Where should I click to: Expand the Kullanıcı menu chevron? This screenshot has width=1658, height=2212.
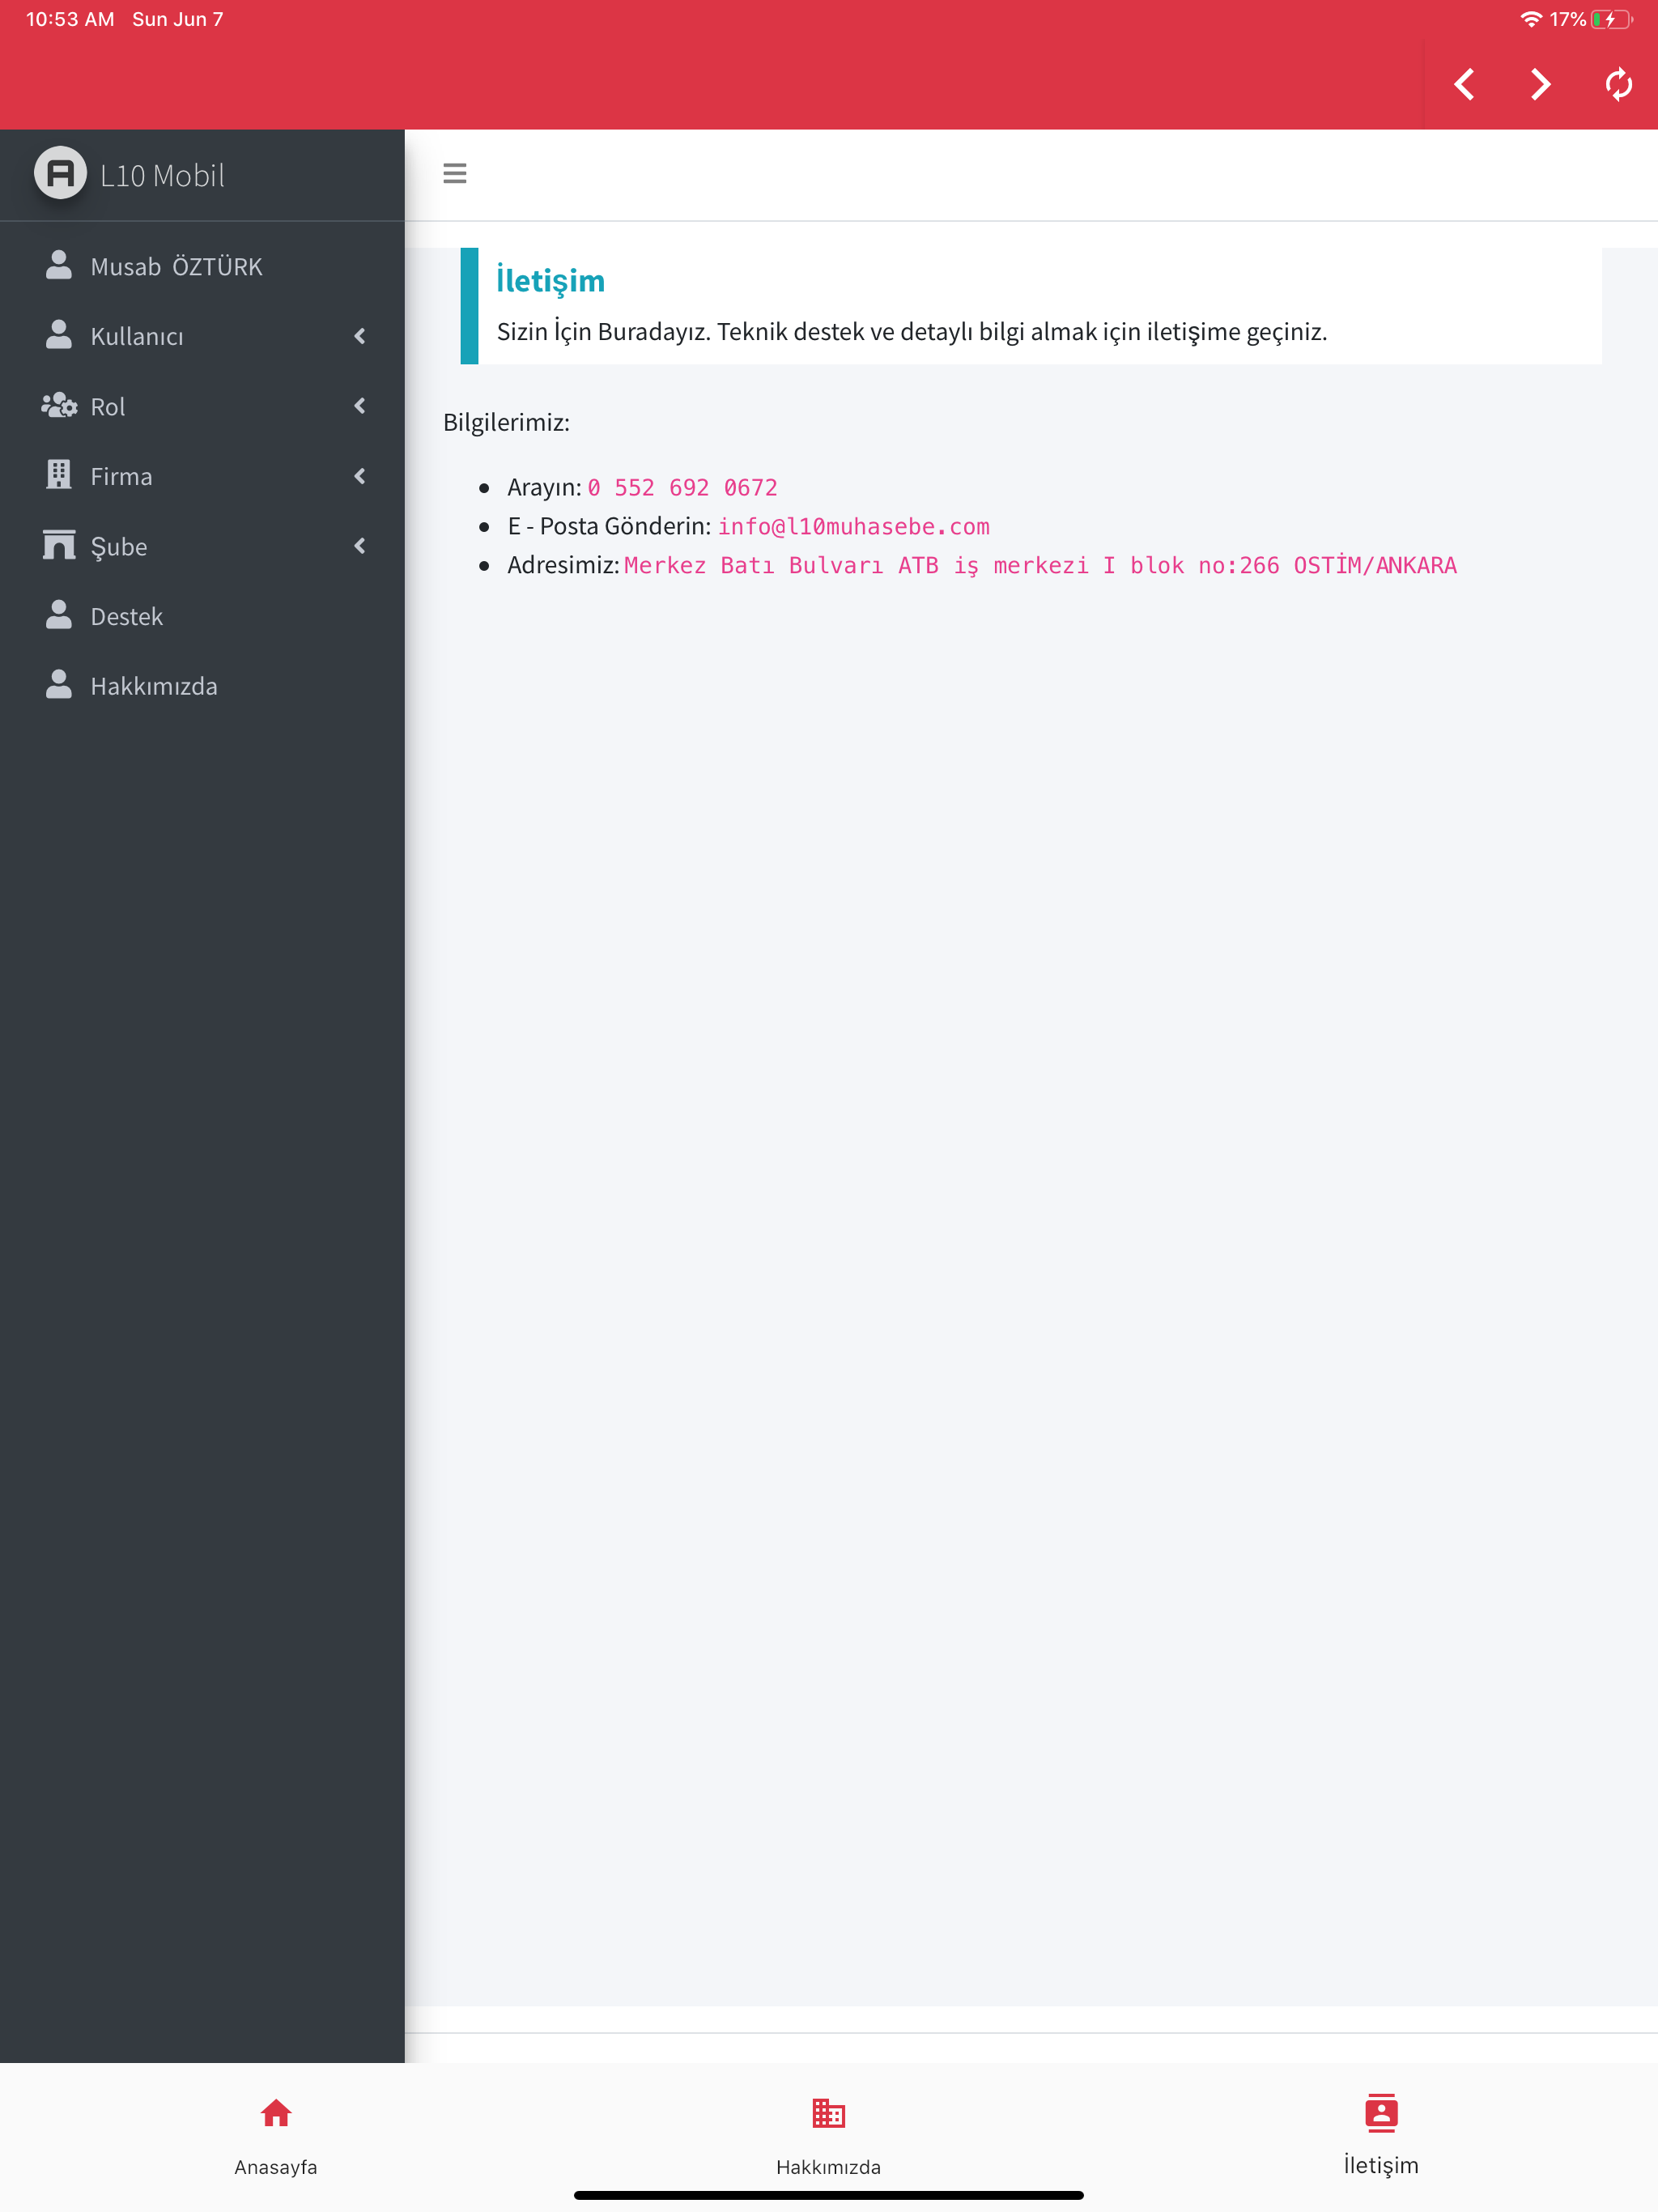[360, 336]
